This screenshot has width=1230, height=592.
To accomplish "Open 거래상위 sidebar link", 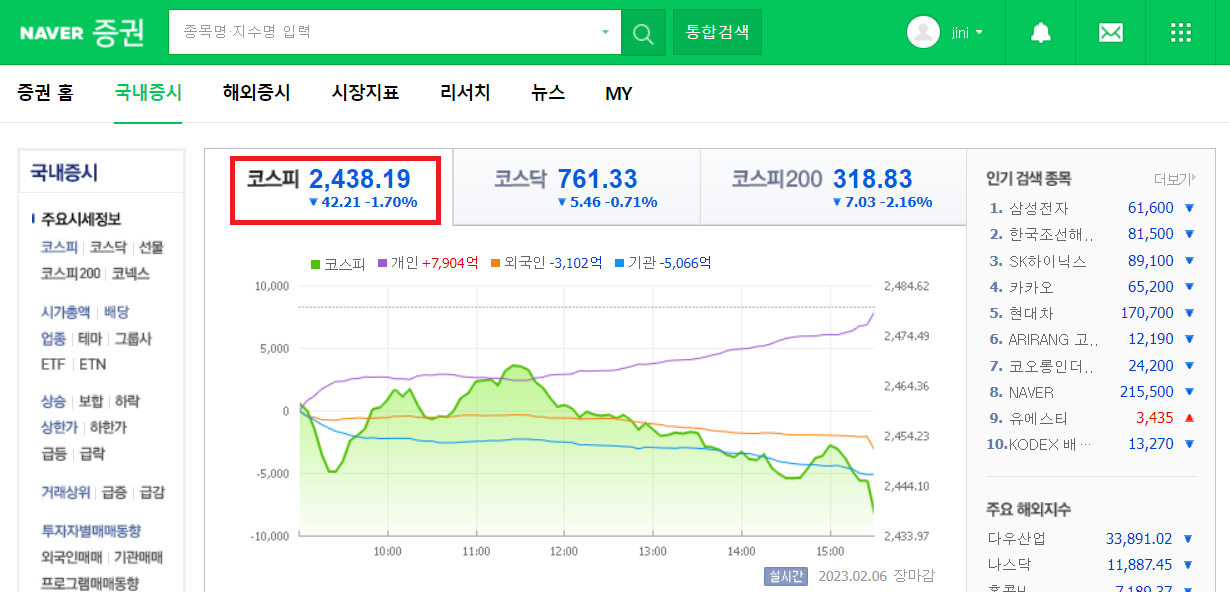I will pos(65,492).
